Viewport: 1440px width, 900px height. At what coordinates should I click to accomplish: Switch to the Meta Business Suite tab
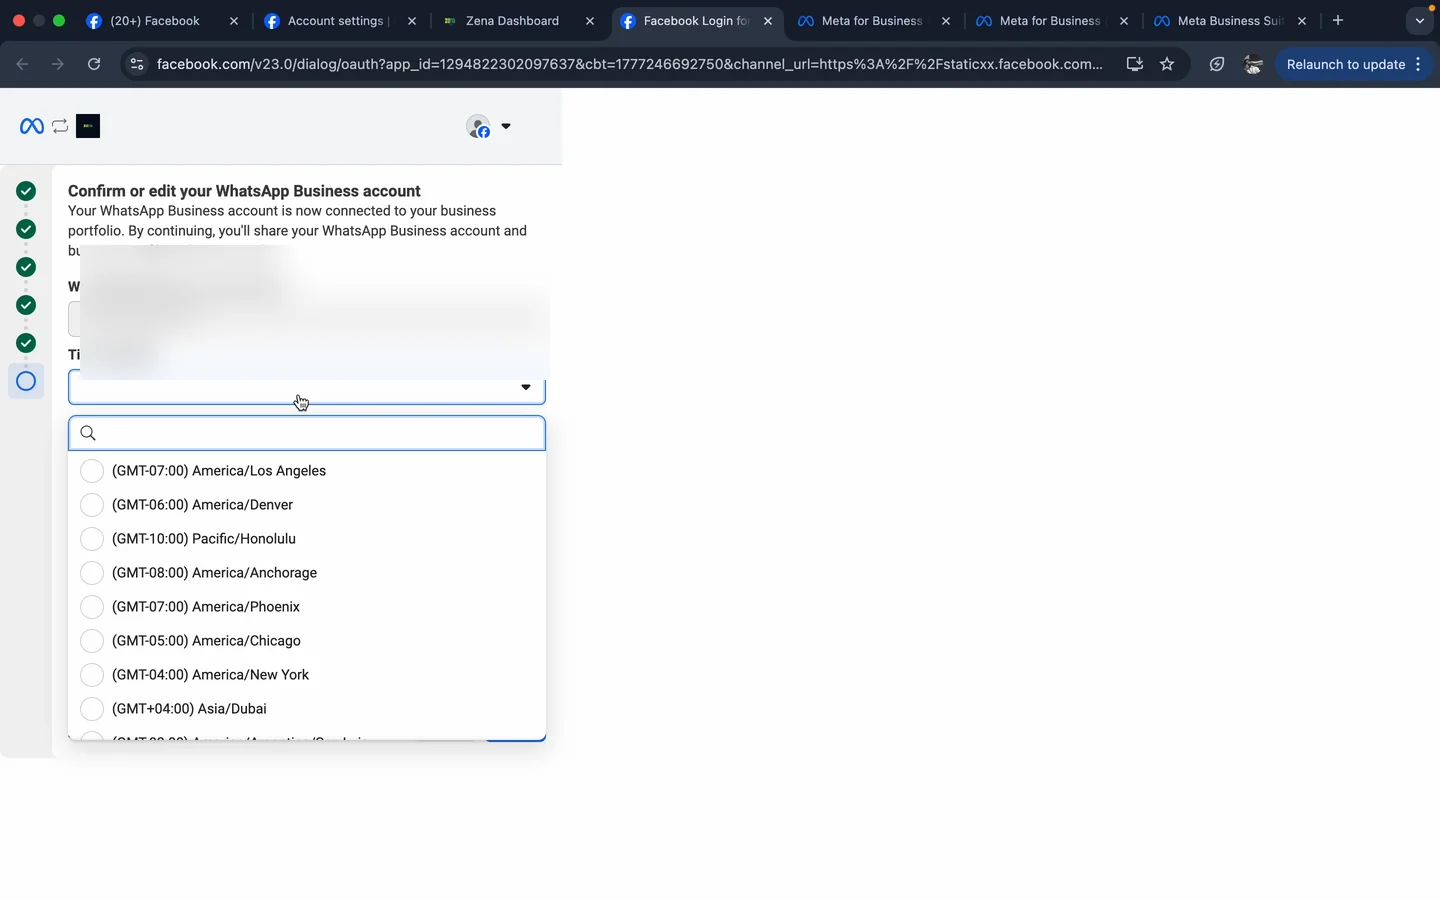coord(1228,21)
